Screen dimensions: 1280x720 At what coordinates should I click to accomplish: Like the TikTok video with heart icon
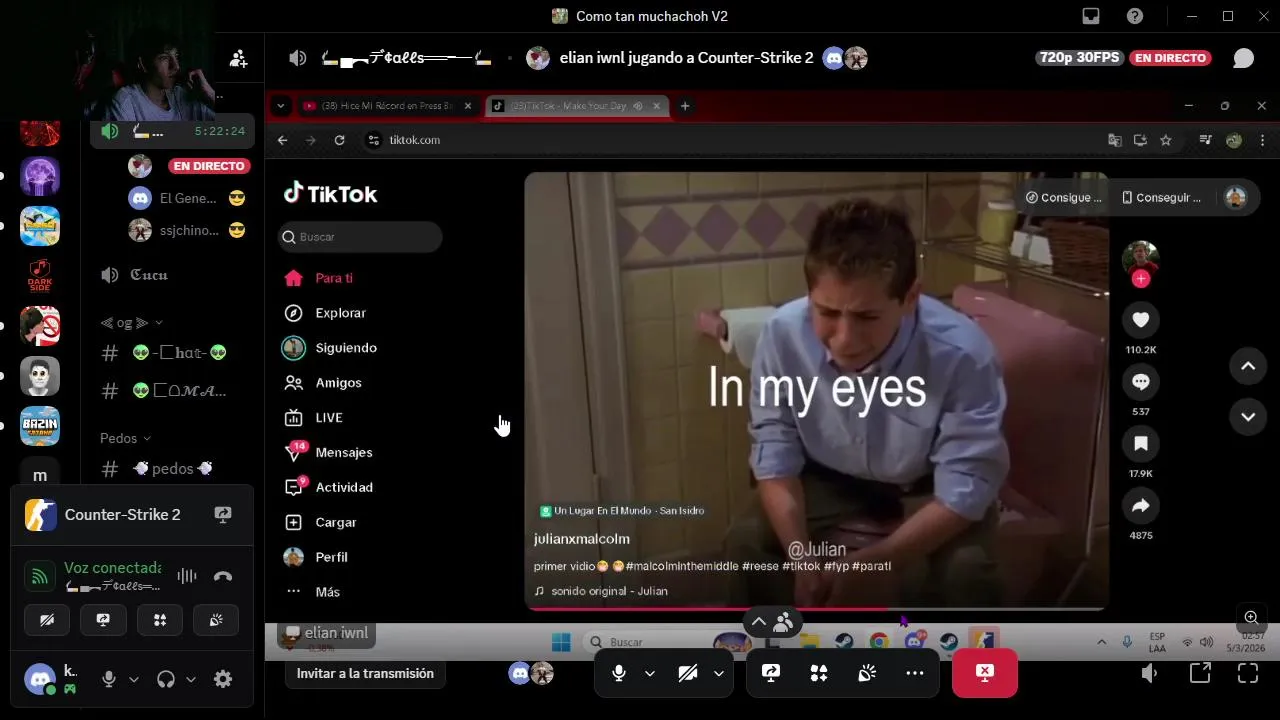[1141, 320]
